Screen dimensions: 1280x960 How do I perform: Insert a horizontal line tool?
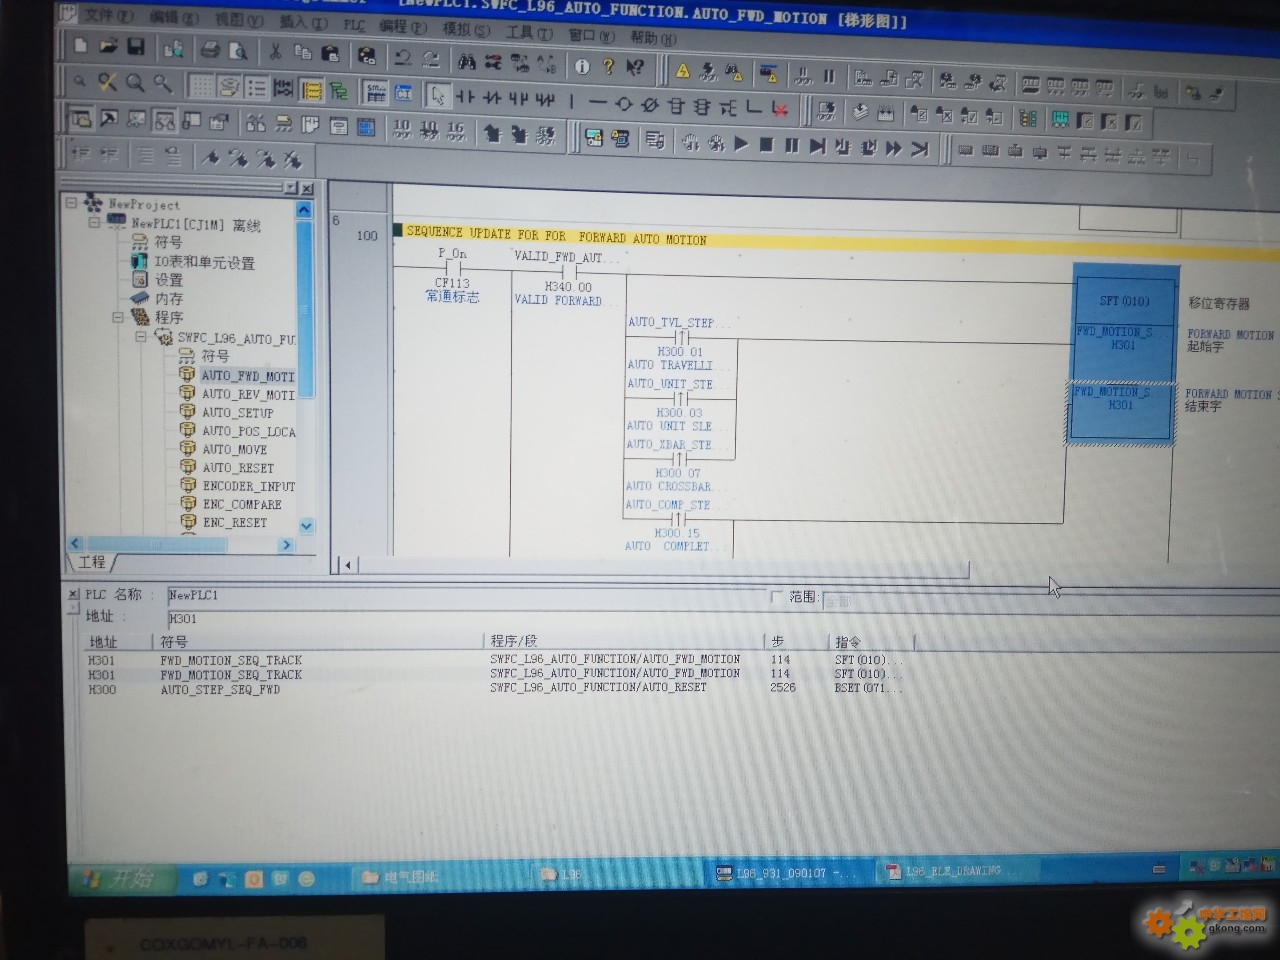(x=597, y=102)
